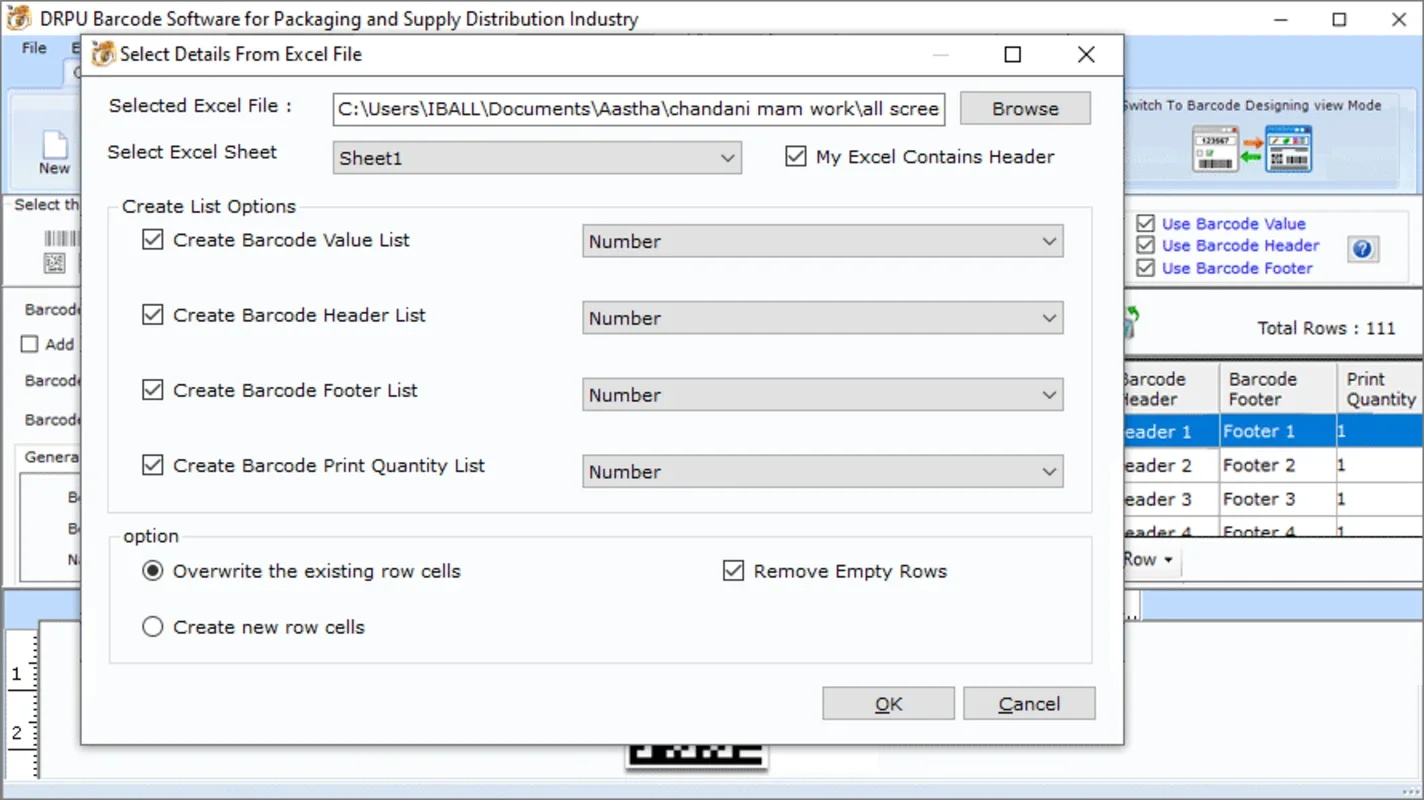Toggle Use Barcode Value checkbox

(1145, 224)
